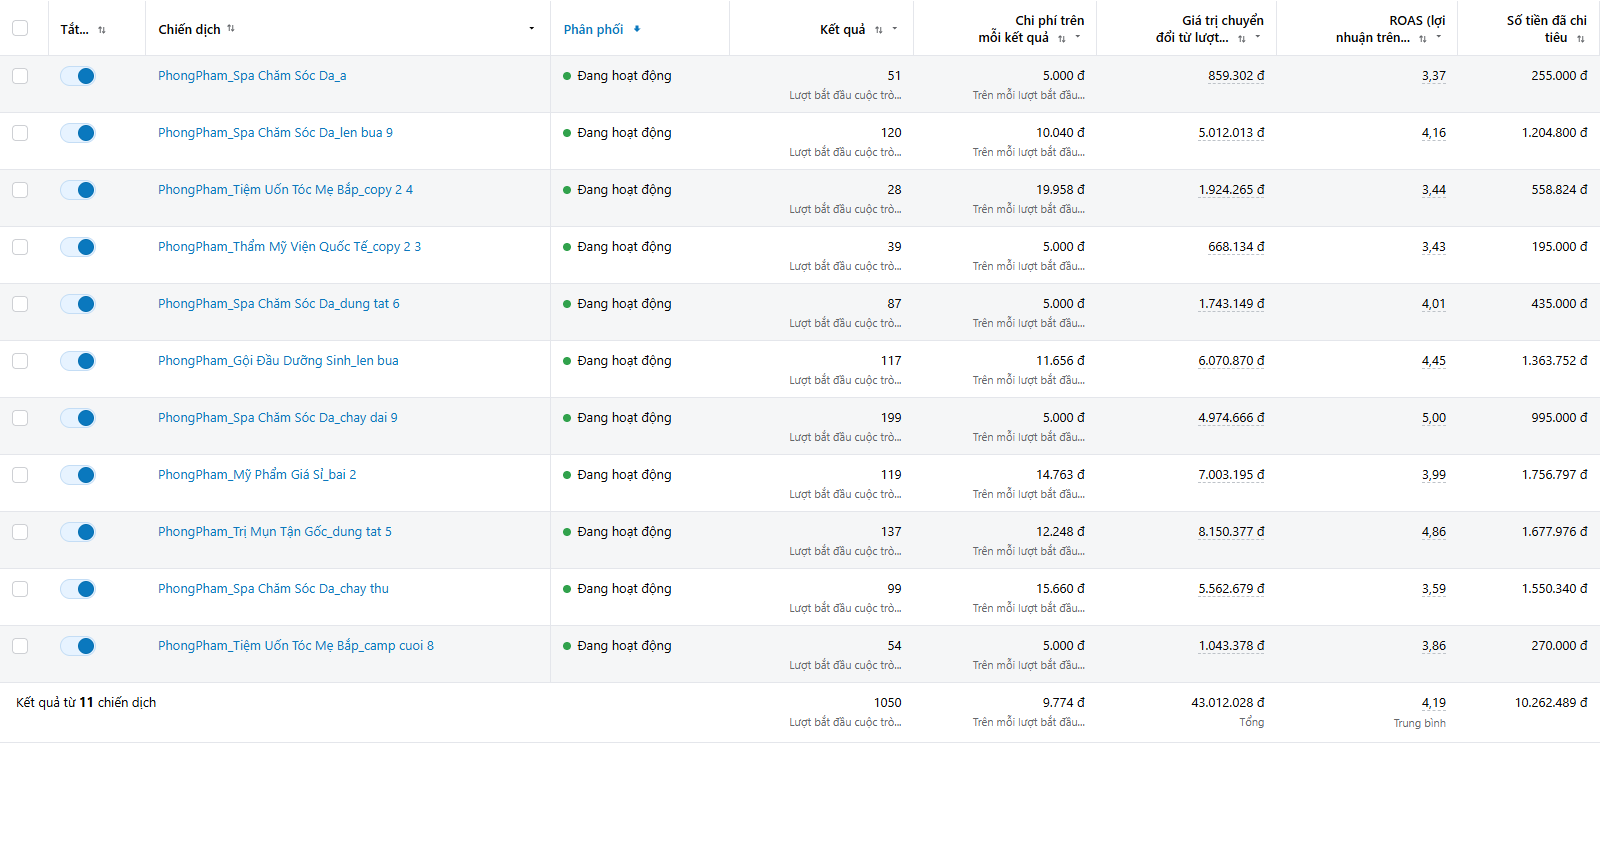Toggle off Trị Mụn Tận Gốc_dung tat 5
The width and height of the screenshot is (1600, 850).
coord(78,532)
